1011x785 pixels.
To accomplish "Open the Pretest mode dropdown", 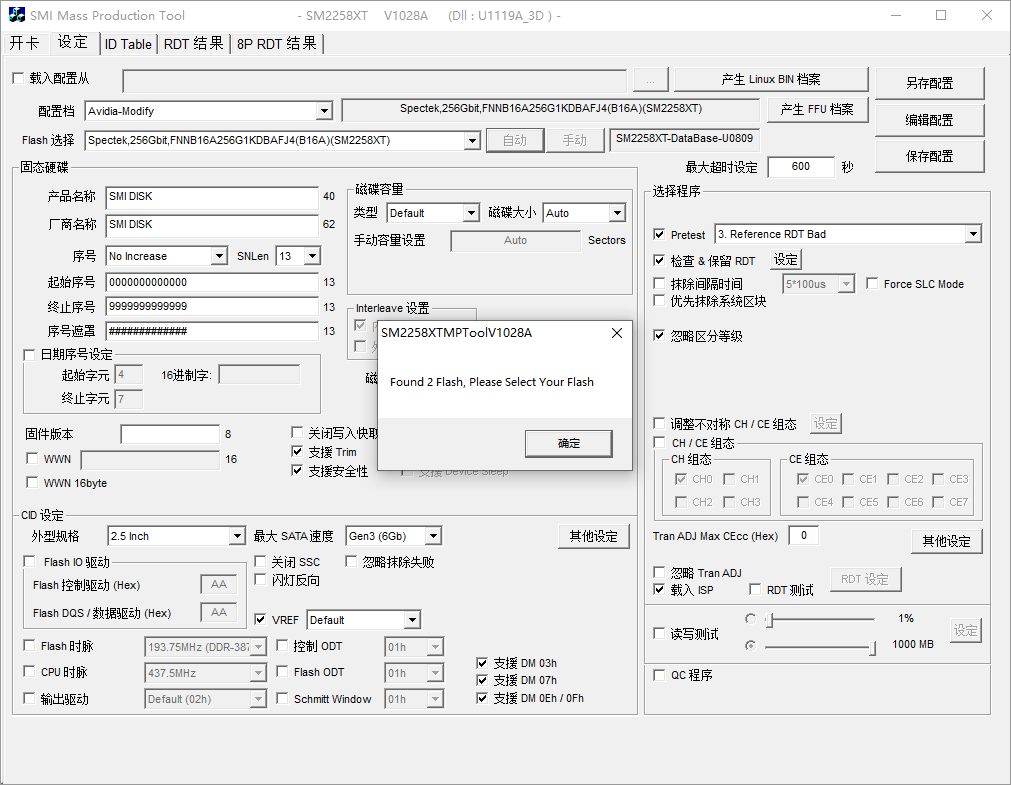I will click(x=973, y=234).
